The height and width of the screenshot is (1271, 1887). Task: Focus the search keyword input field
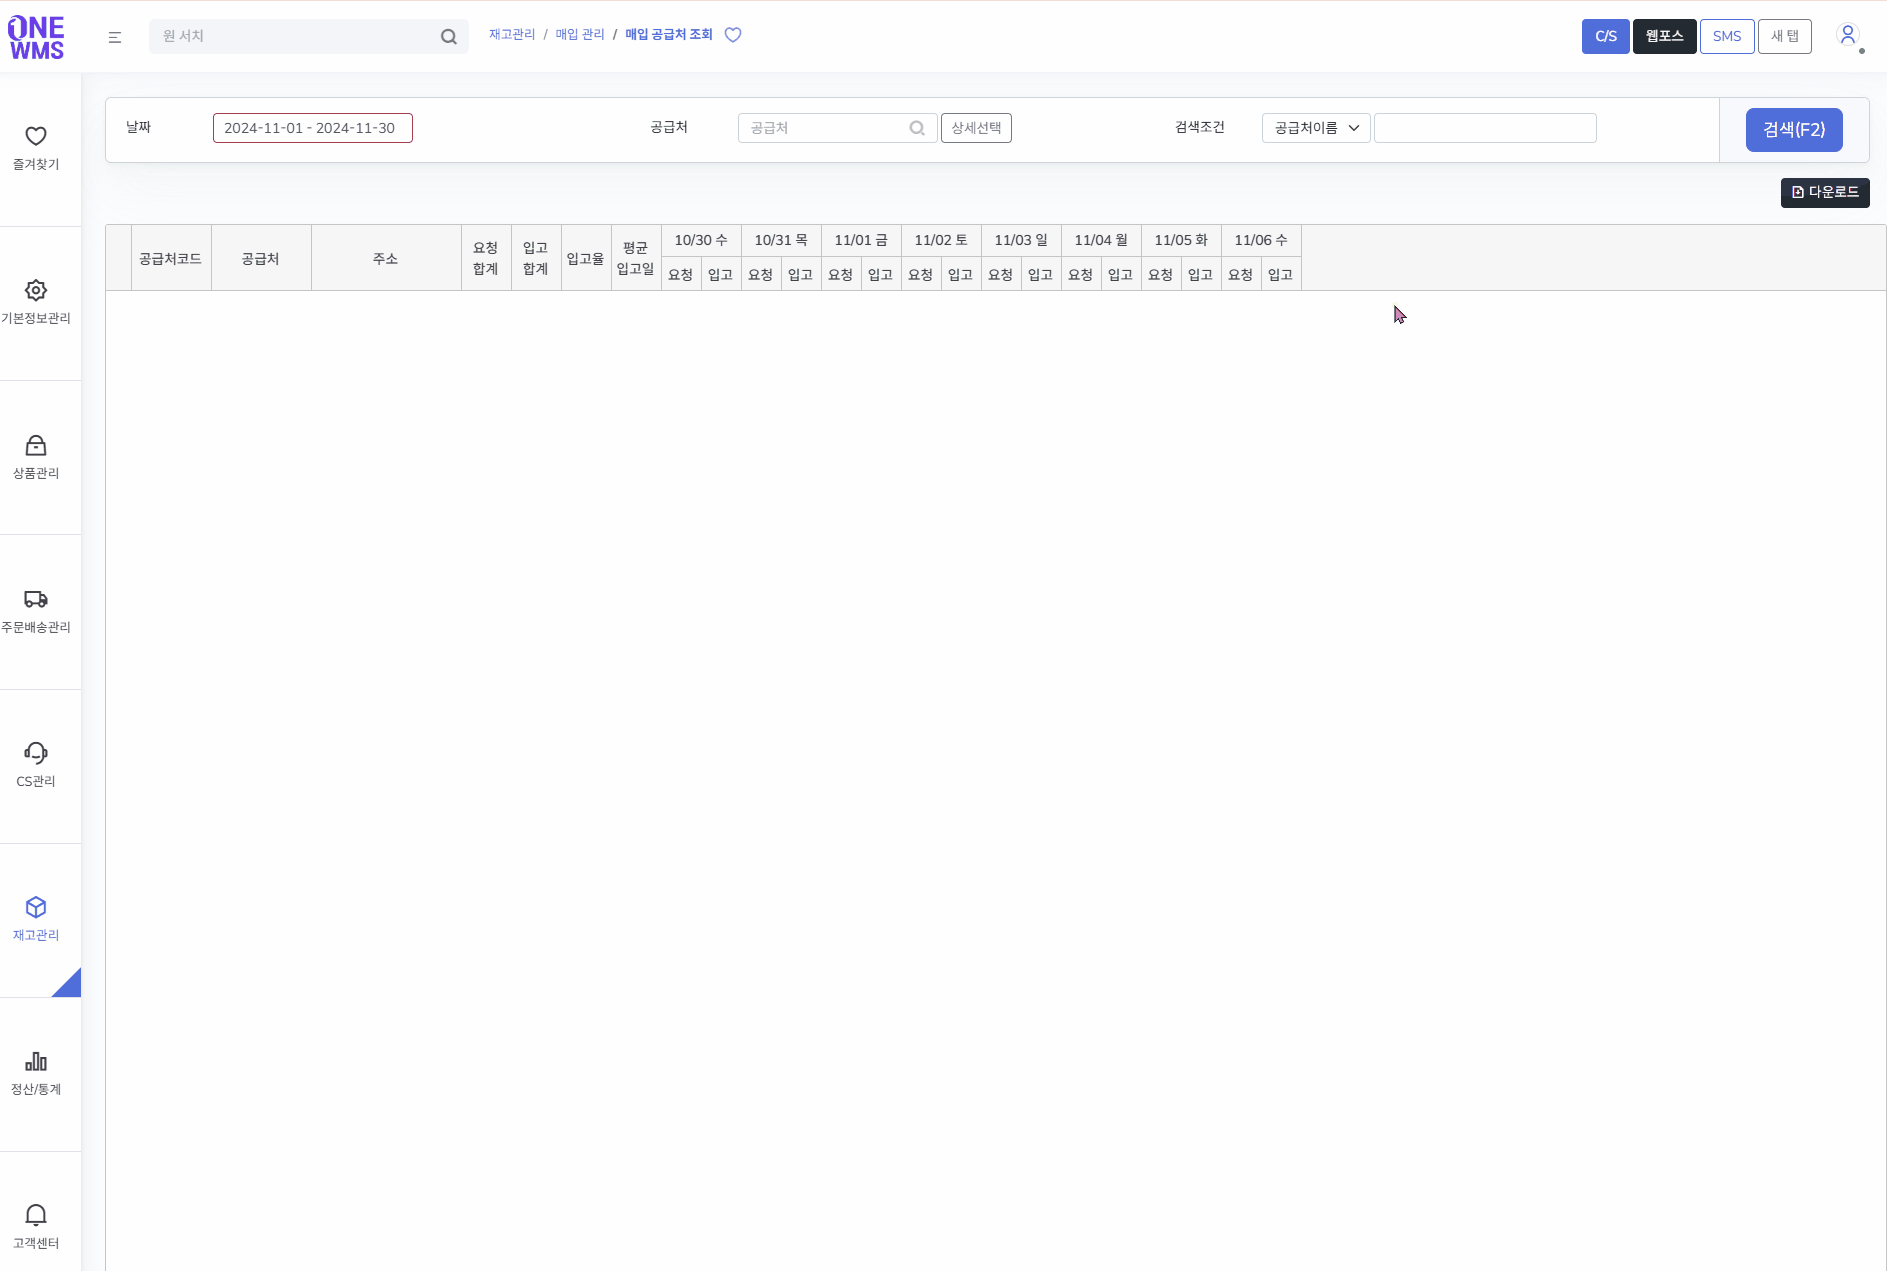[x=1485, y=128]
